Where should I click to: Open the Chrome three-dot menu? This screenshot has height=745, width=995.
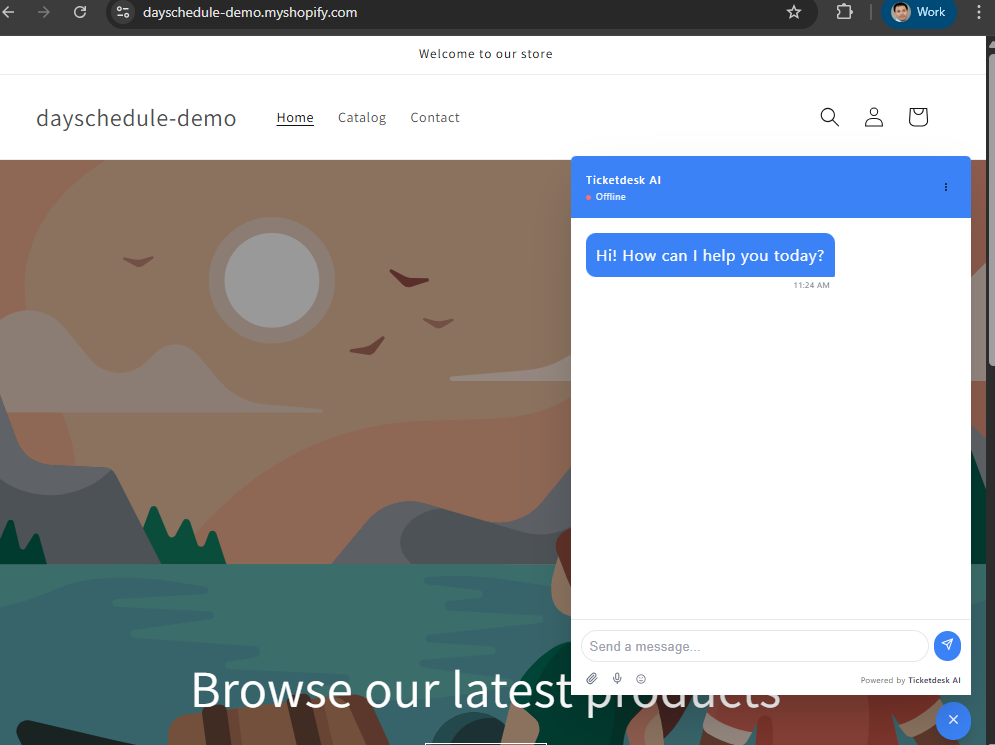pos(978,12)
